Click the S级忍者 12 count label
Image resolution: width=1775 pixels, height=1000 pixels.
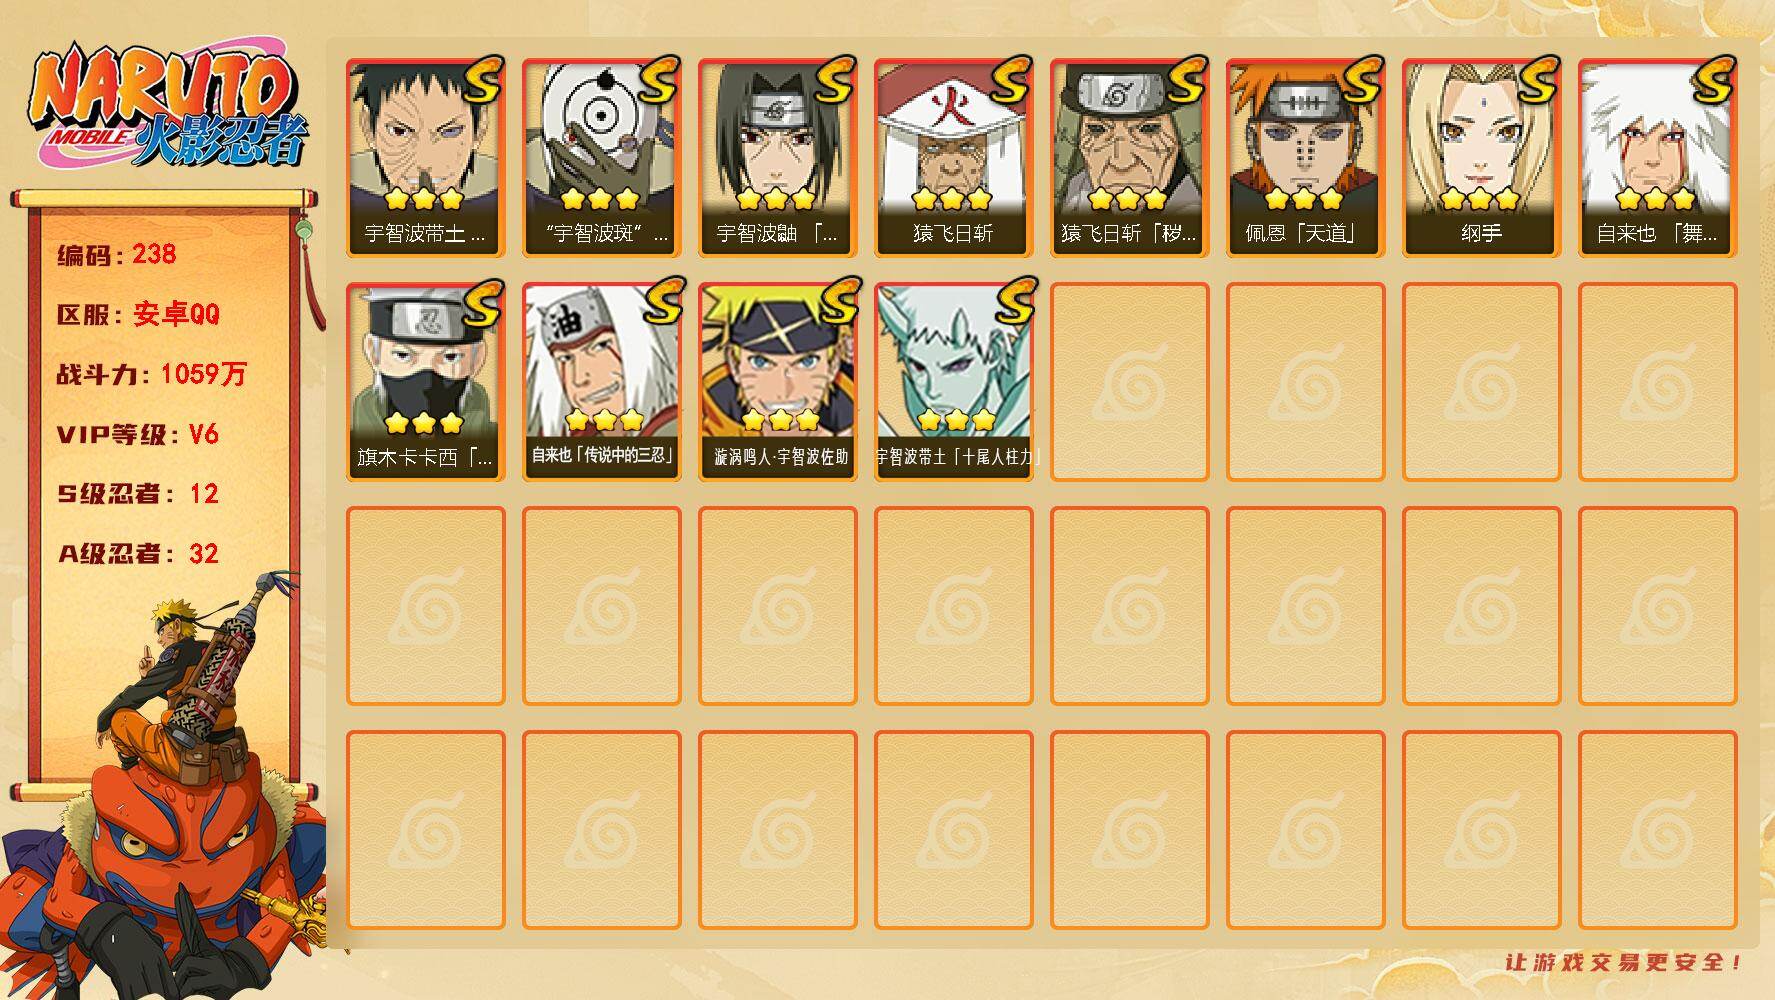[138, 494]
